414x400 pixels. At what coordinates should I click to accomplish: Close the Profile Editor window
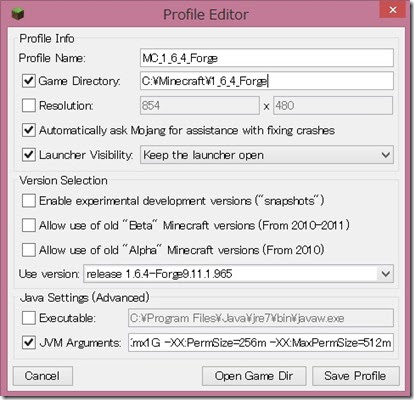pyautogui.click(x=392, y=10)
